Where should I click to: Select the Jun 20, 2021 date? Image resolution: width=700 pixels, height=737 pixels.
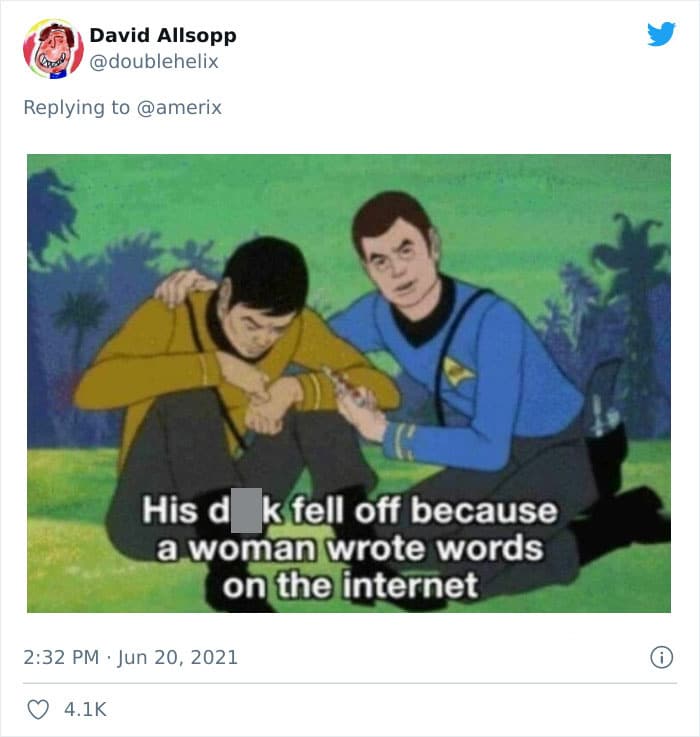pyautogui.click(x=177, y=657)
